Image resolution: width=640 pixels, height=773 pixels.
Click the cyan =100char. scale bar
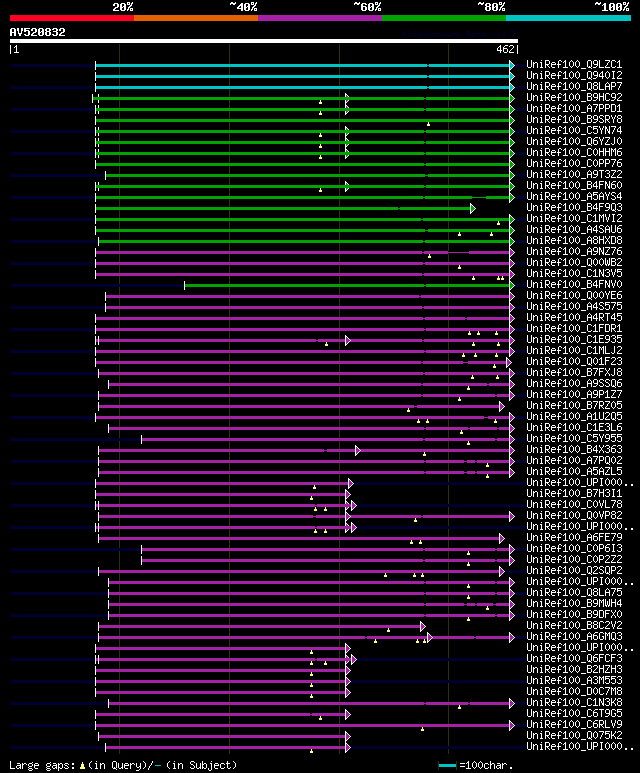[447, 766]
